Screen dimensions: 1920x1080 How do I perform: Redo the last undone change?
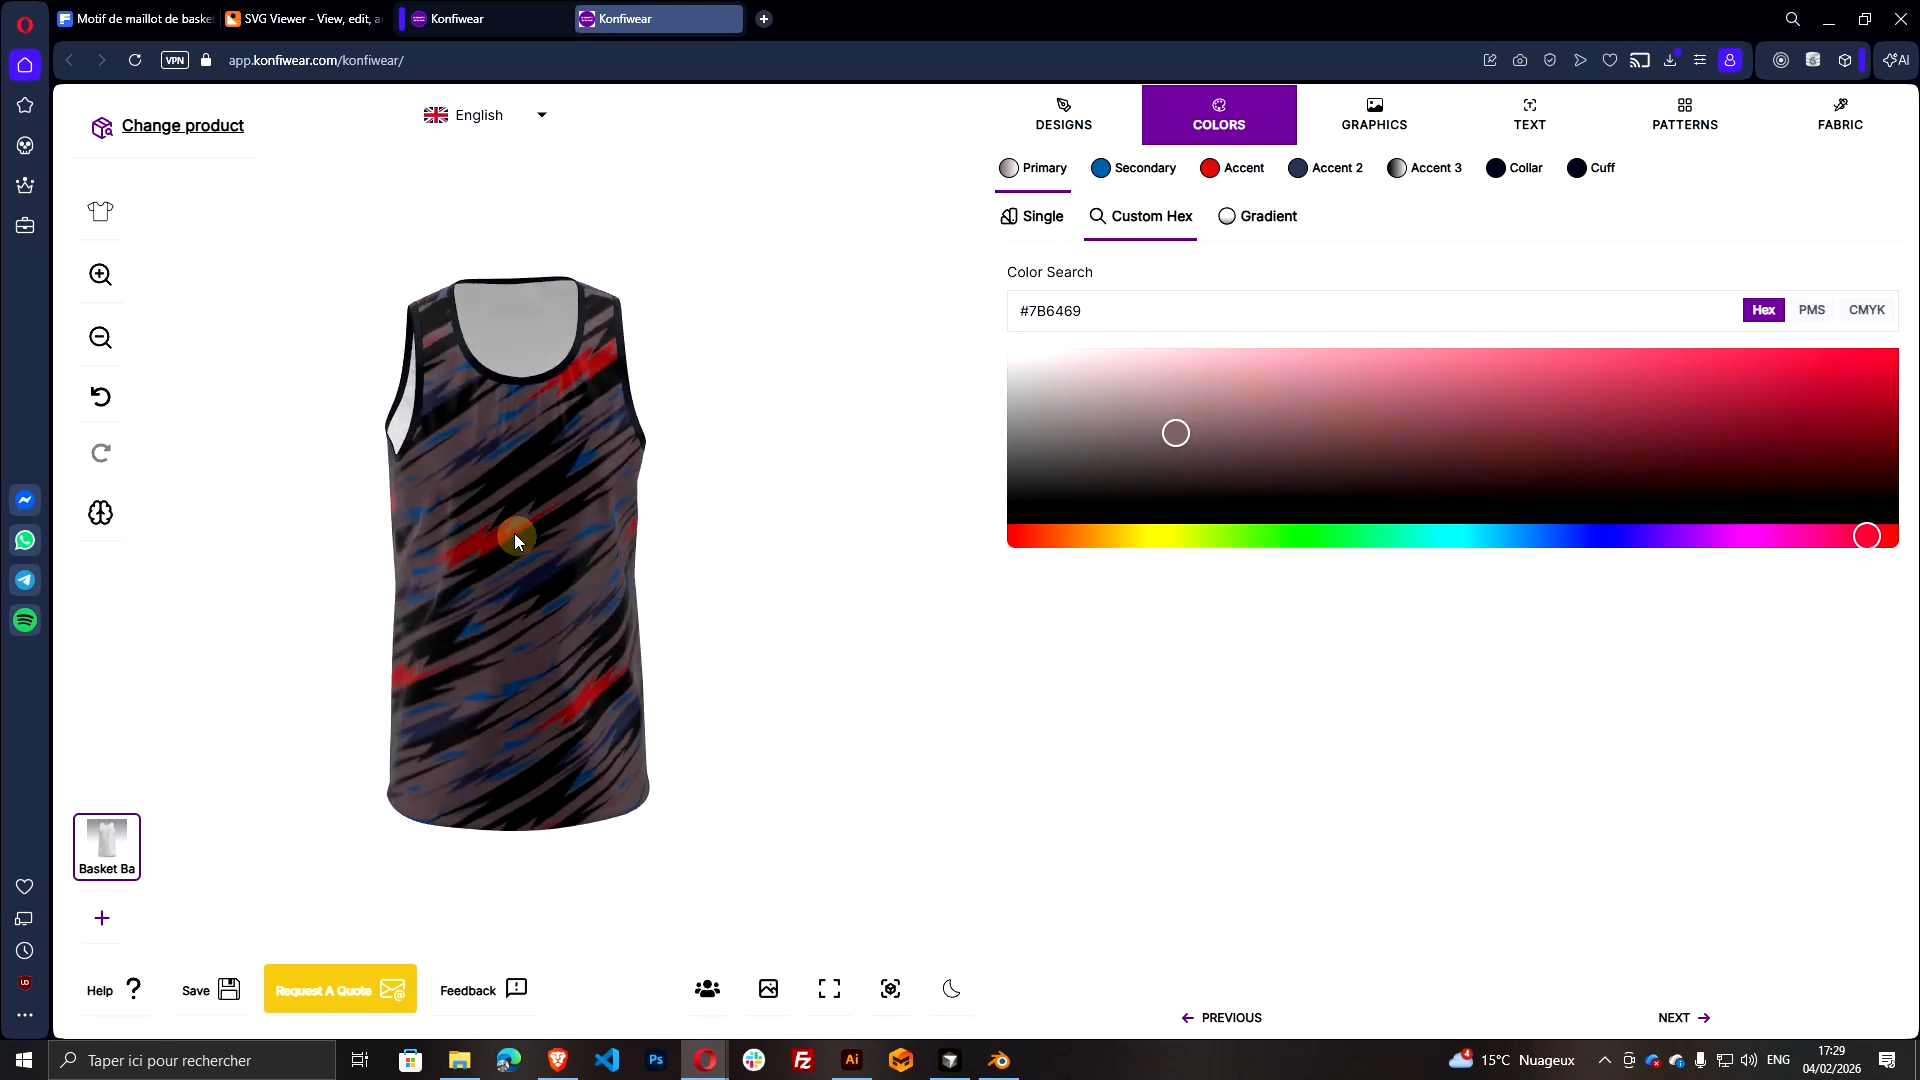click(100, 453)
